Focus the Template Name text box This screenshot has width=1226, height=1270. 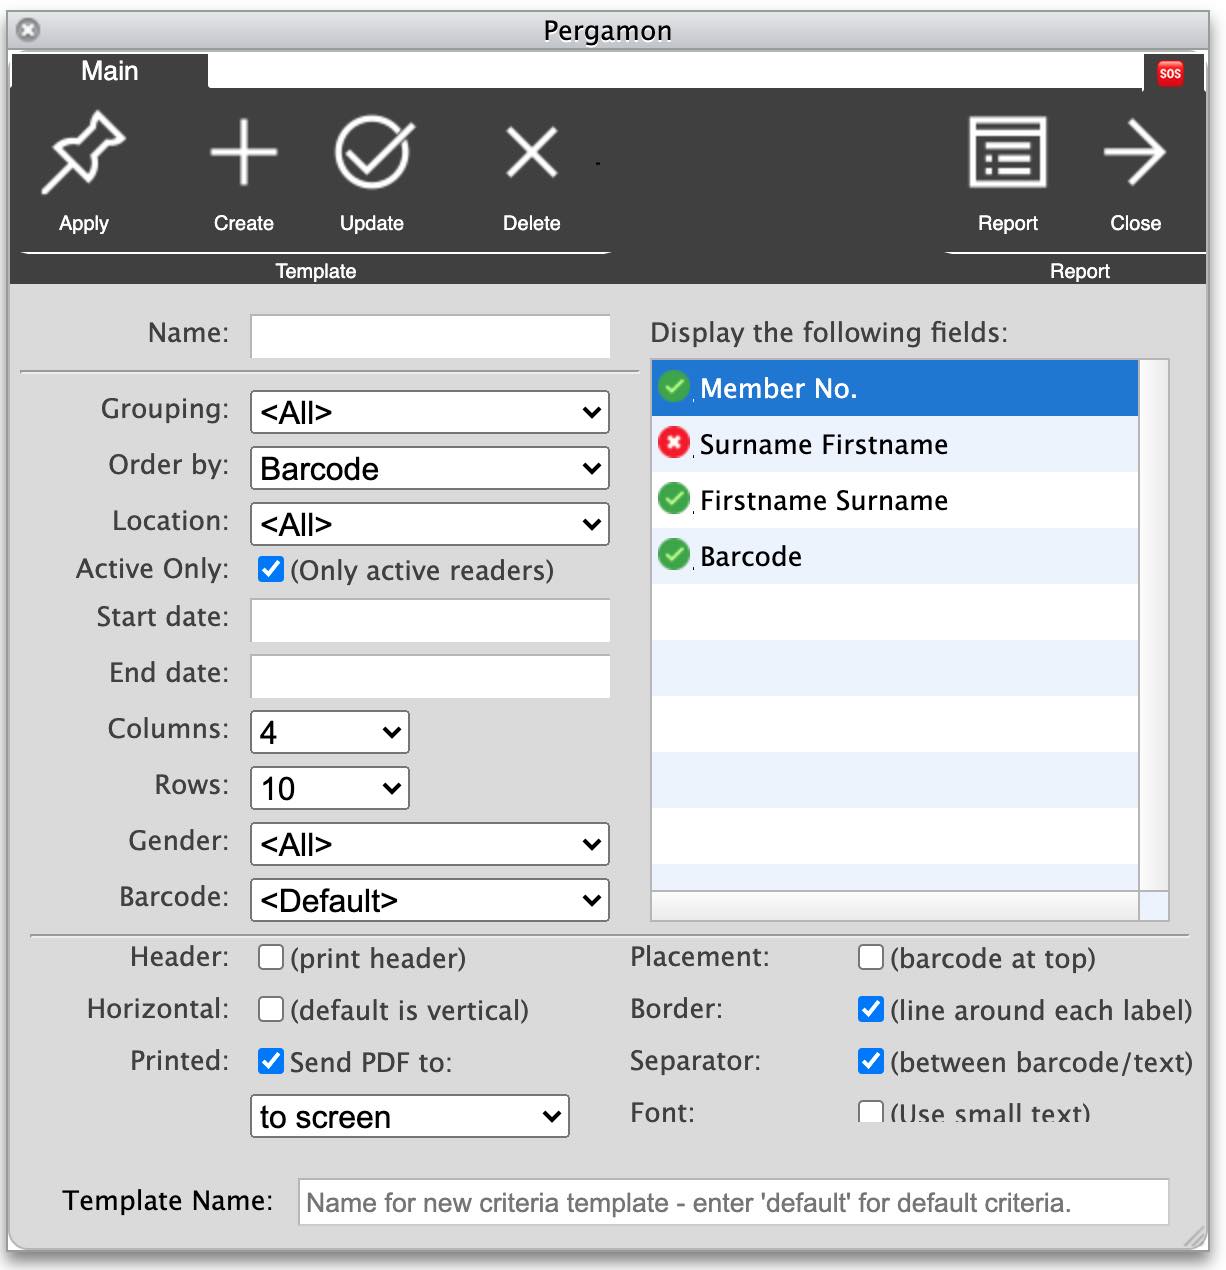pyautogui.click(x=734, y=1202)
